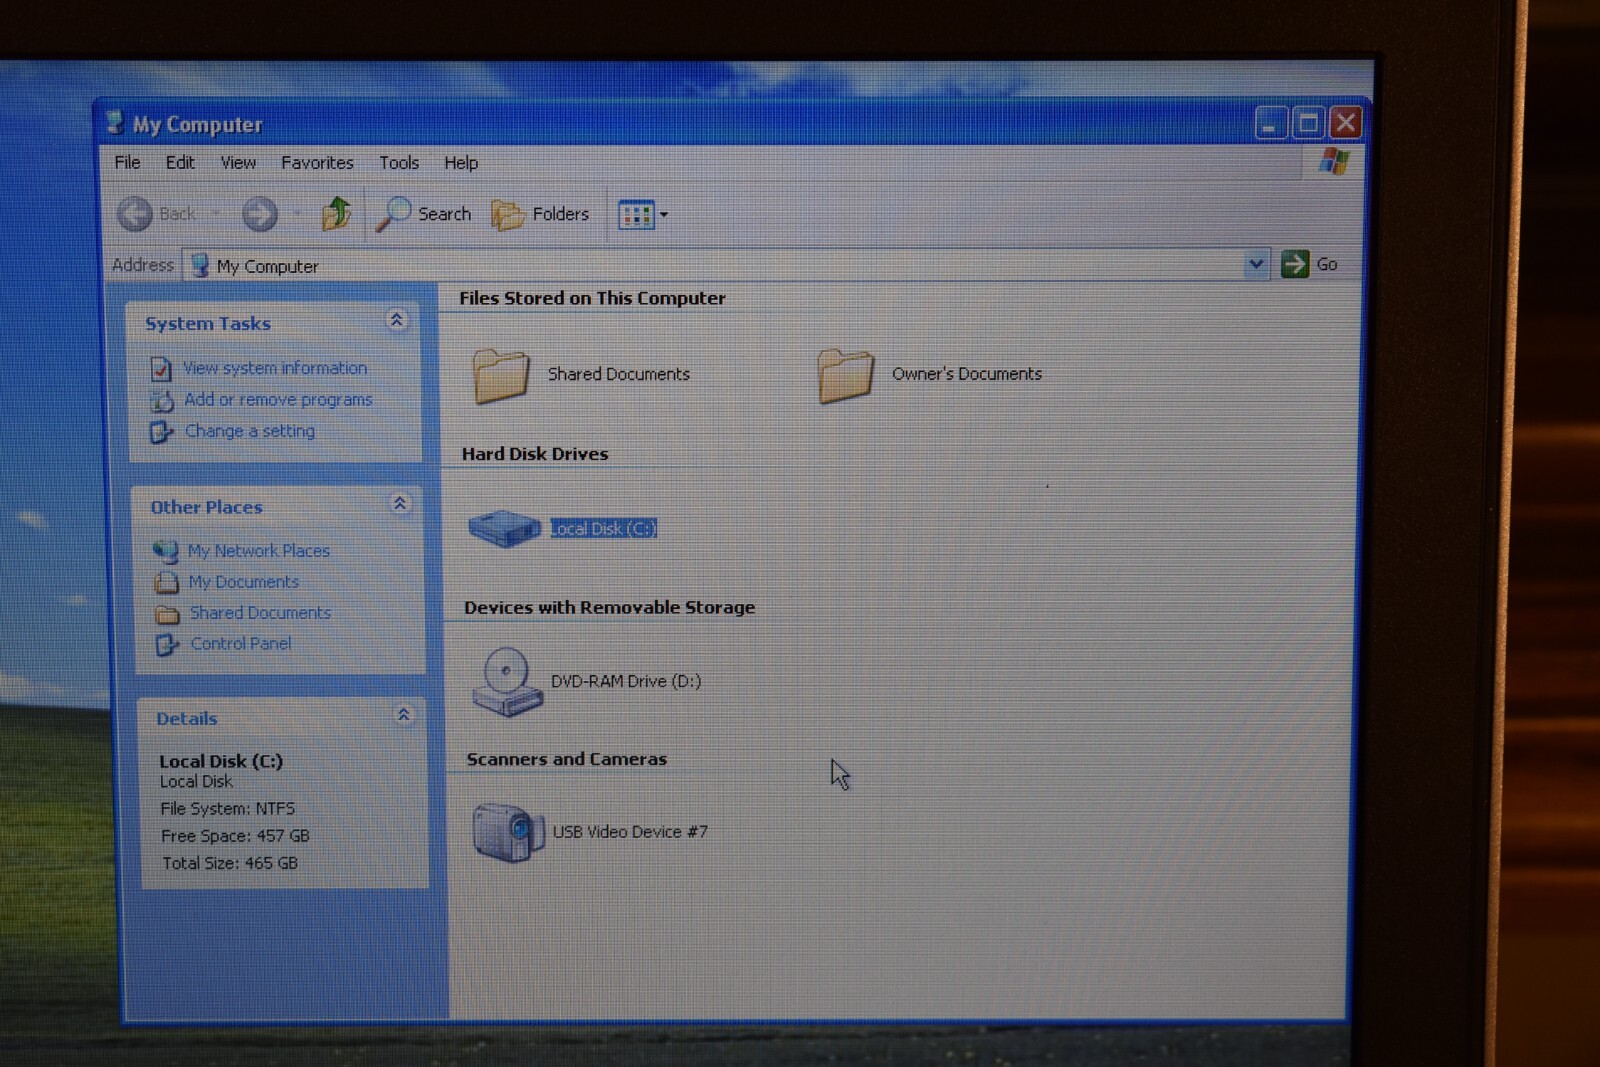Click the Shared Documents folder label
Viewport: 1600px width, 1067px height.
coord(619,374)
